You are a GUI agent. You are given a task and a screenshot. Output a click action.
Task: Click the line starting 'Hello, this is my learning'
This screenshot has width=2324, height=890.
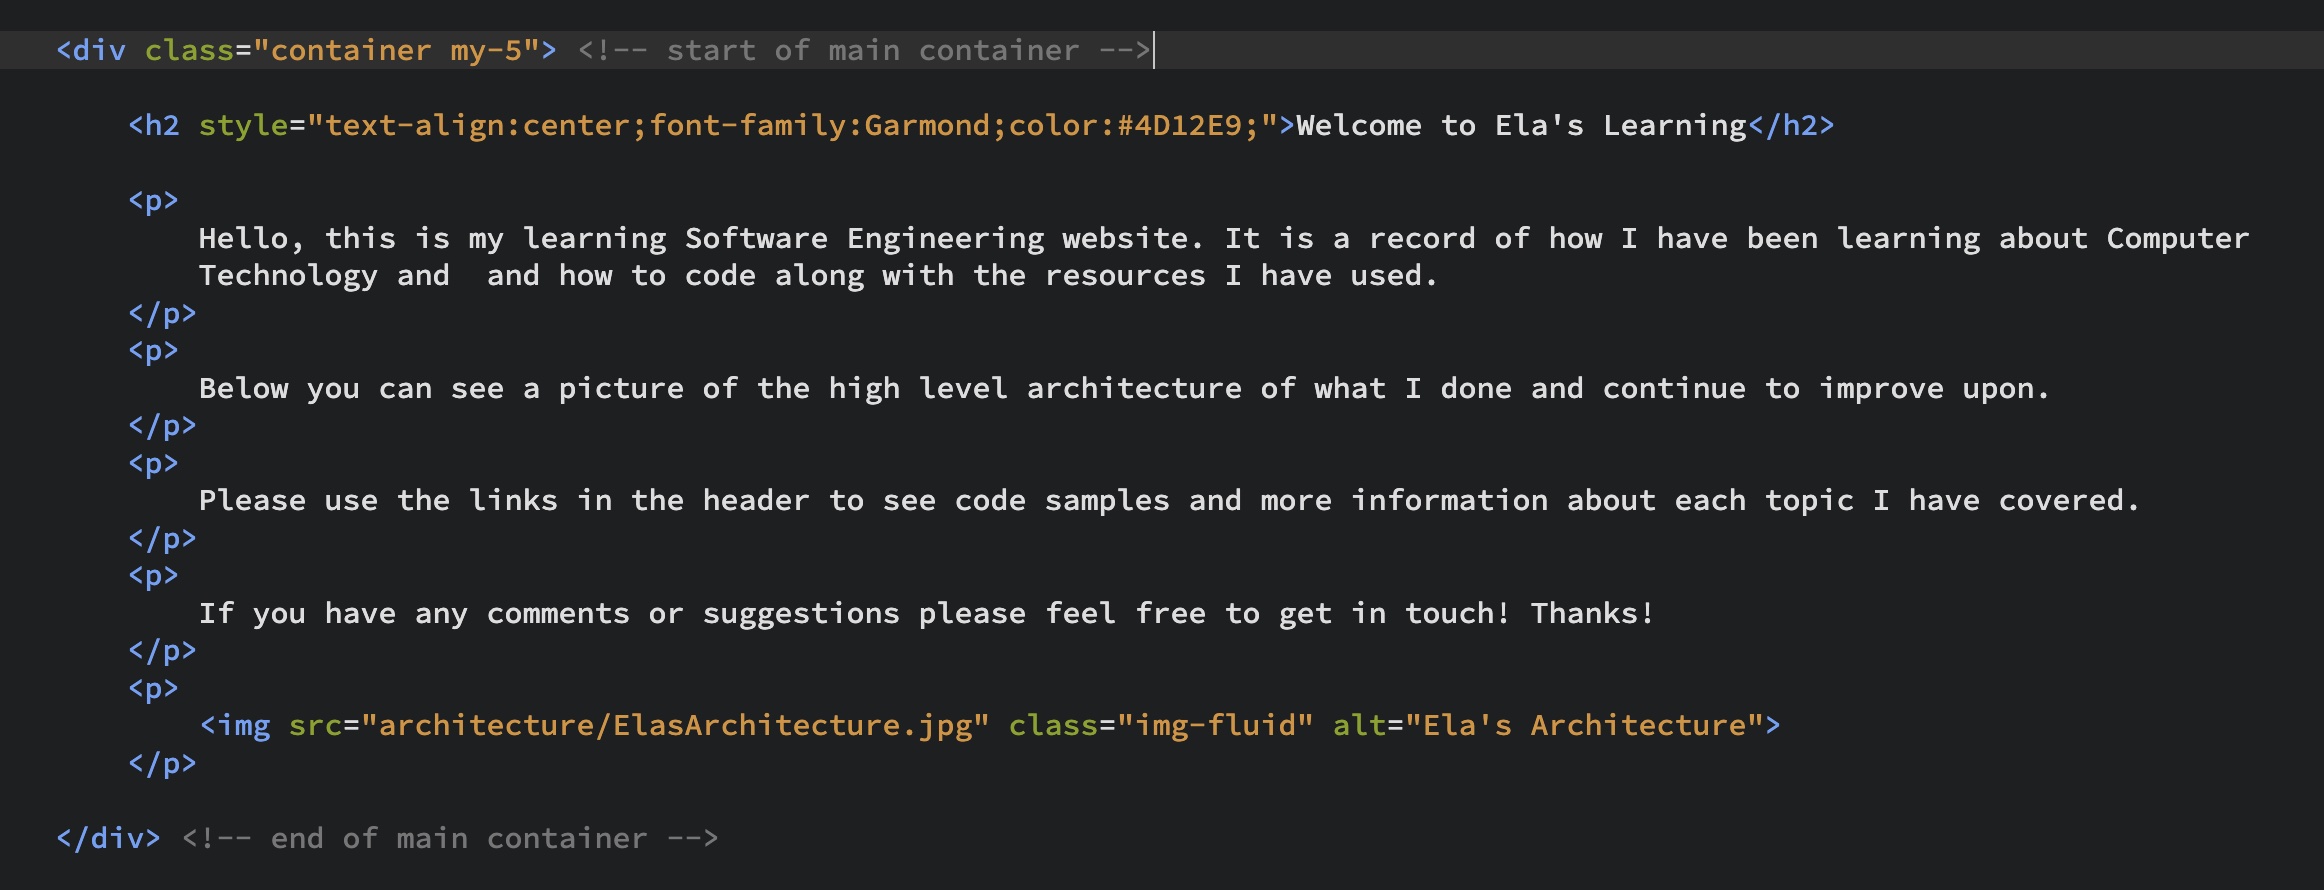coord(1223,238)
